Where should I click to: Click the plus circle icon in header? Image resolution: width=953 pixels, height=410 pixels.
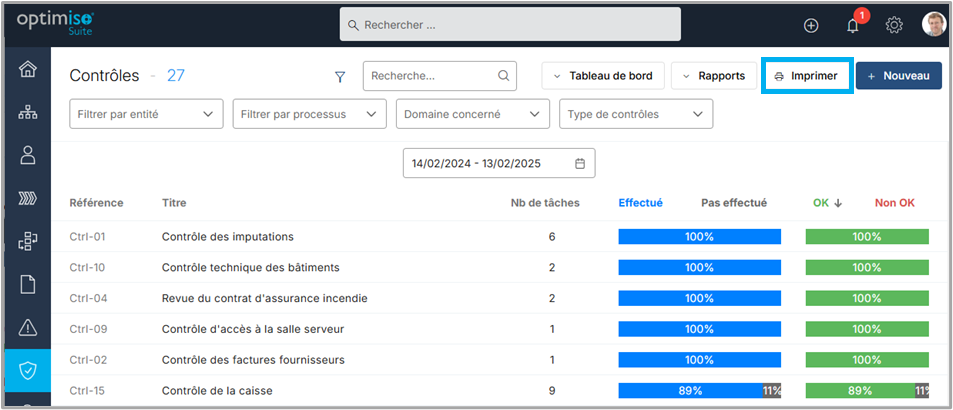coord(811,26)
